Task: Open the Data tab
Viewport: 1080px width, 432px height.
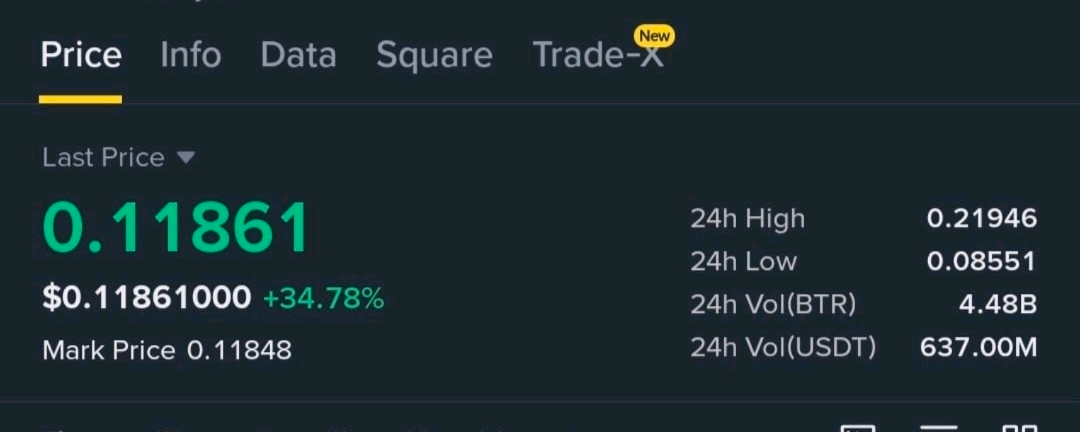Action: (298, 55)
